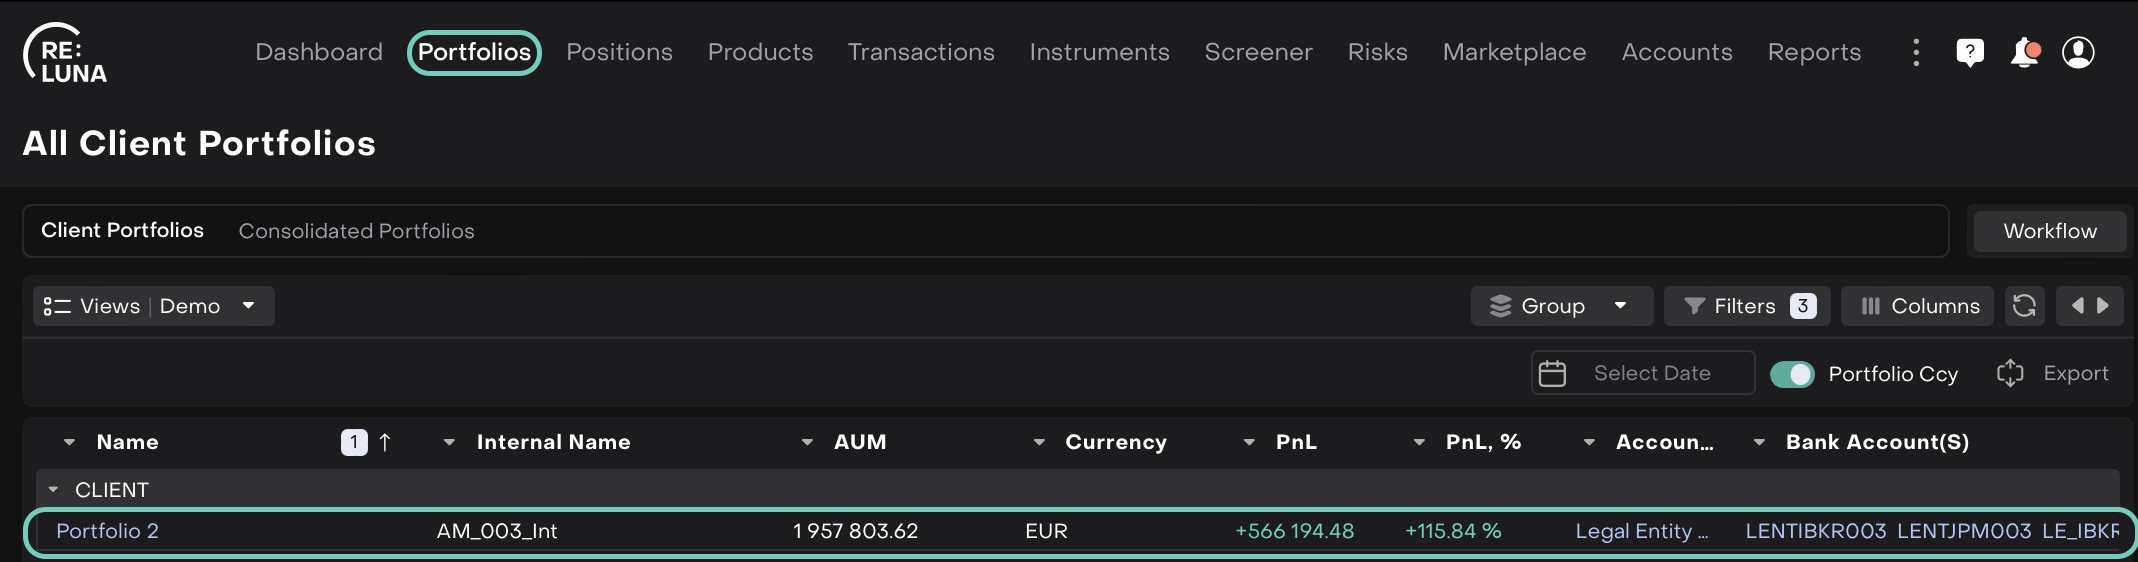Go to the Transactions menu
This screenshot has width=2138, height=562.
point(921,52)
